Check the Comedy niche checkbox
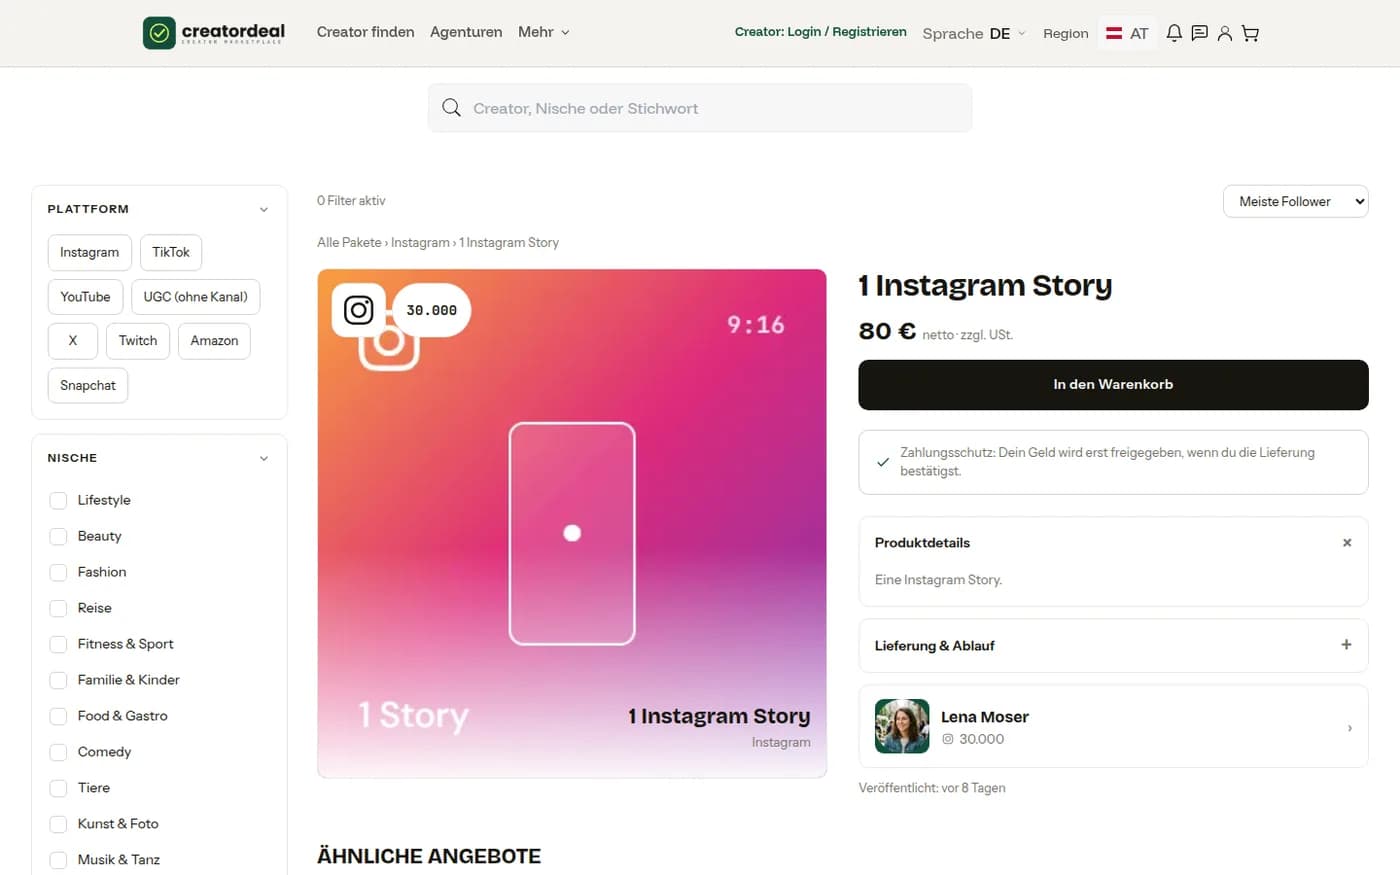The image size is (1400, 875). click(x=58, y=752)
